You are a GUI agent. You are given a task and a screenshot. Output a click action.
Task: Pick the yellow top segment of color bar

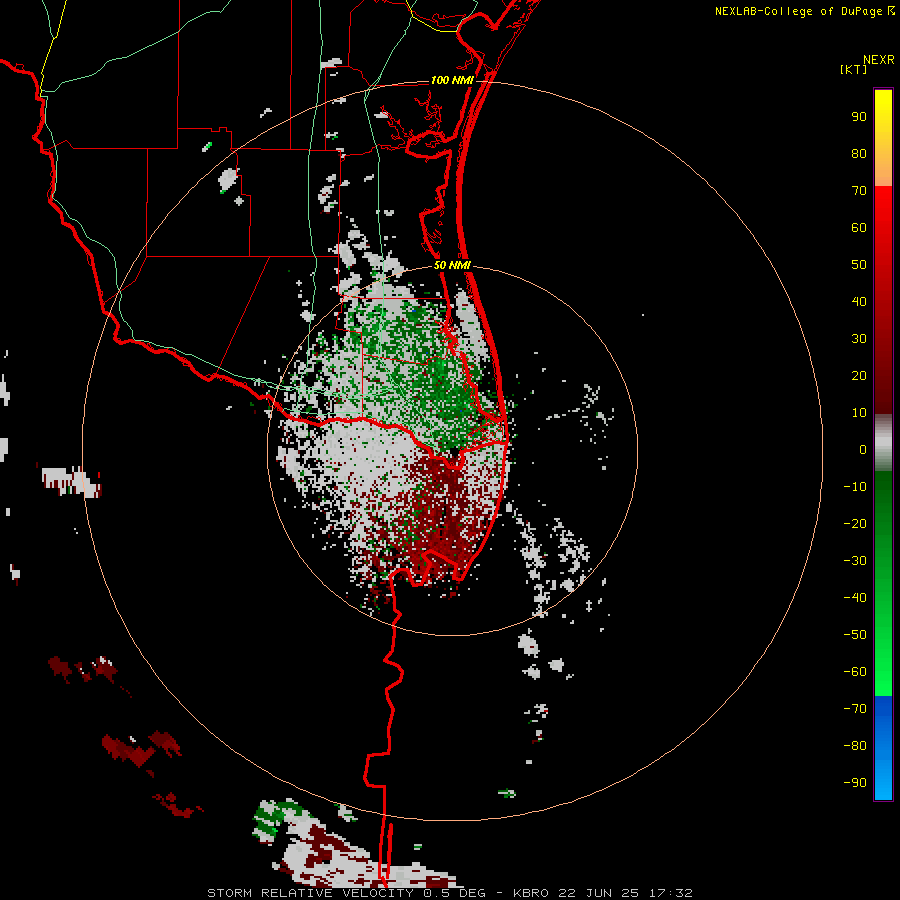(x=883, y=138)
